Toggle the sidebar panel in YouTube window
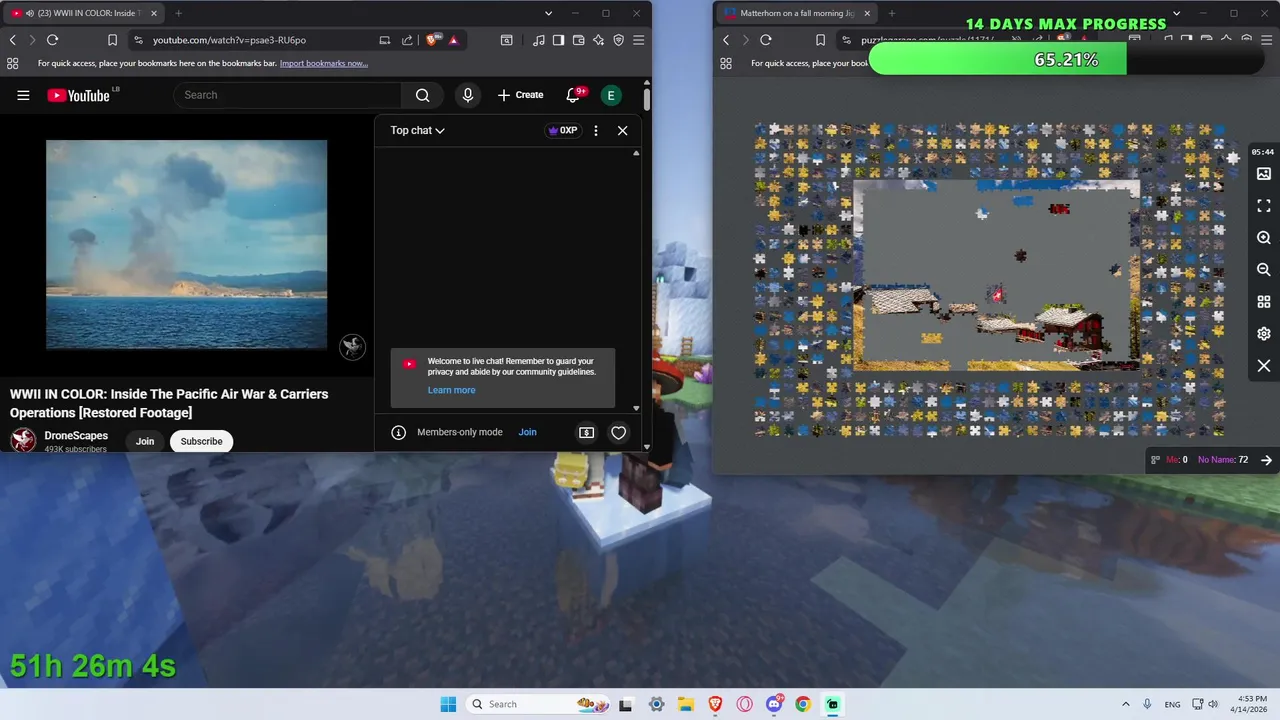Screen dimensions: 1280x720 point(558,40)
